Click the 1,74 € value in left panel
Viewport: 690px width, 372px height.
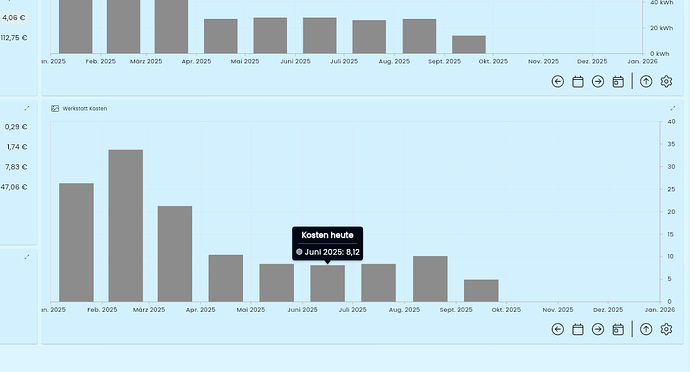17,147
